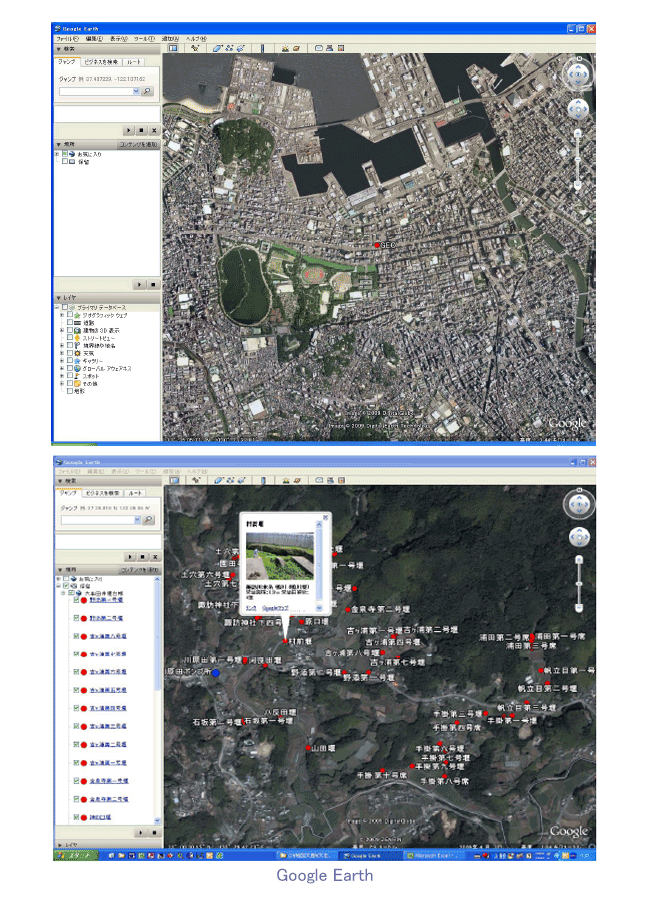Expand the その他 layer node
This screenshot has width=649, height=900.
click(x=62, y=383)
